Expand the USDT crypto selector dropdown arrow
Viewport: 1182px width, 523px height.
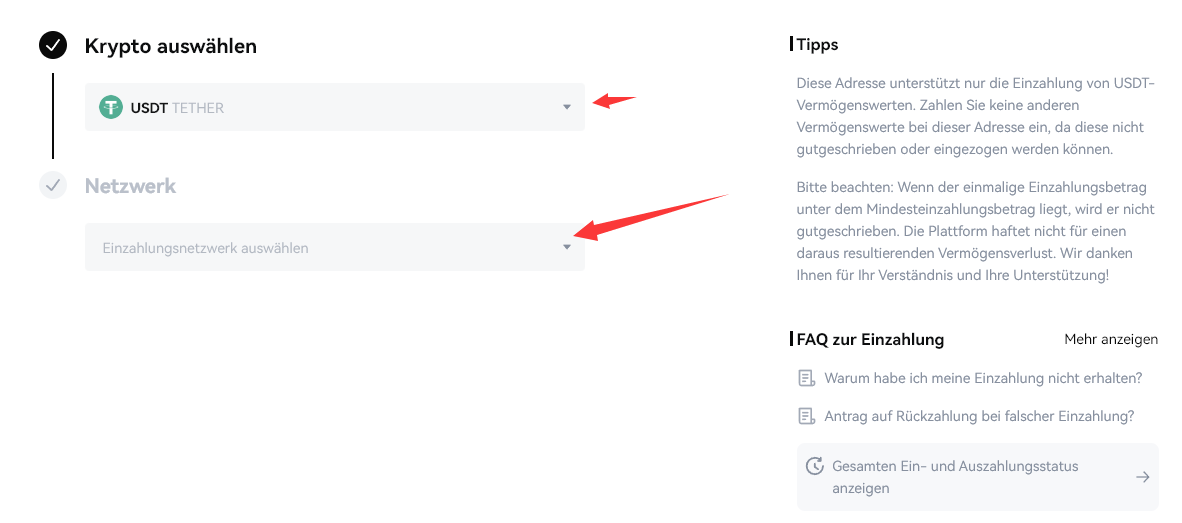(567, 107)
